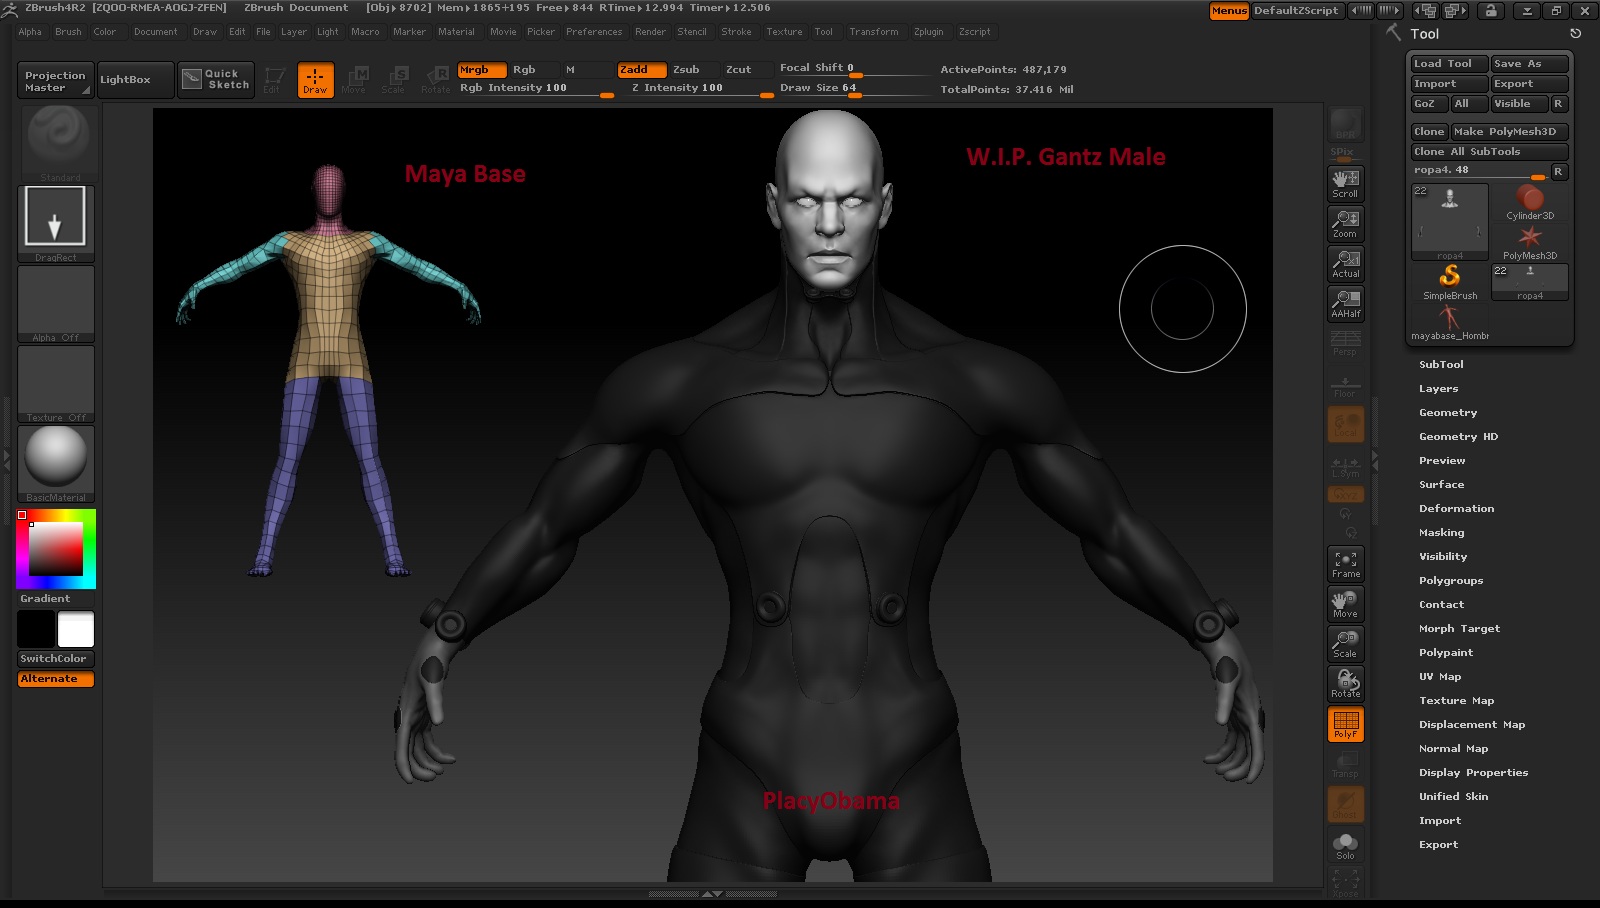Click the Floor grid icon
The width and height of the screenshot is (1600, 908).
click(x=1345, y=385)
